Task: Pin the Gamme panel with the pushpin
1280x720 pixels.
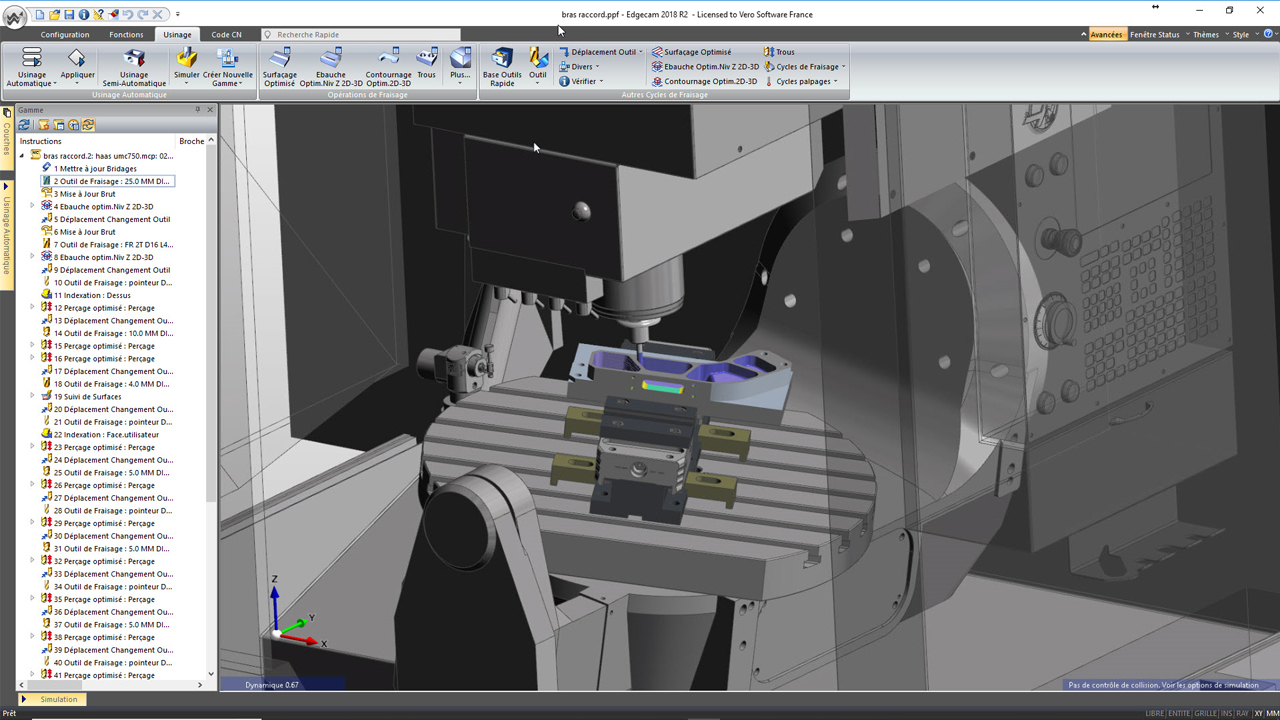Action: tap(198, 110)
